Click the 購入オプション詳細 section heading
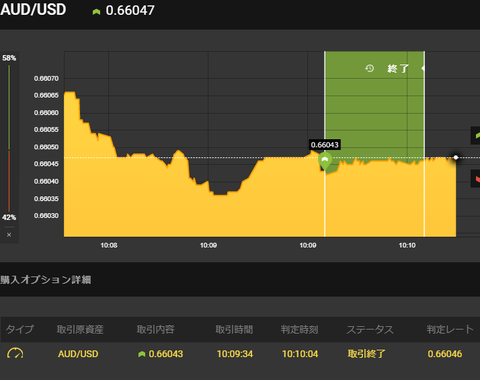The image size is (480, 380). 46,280
